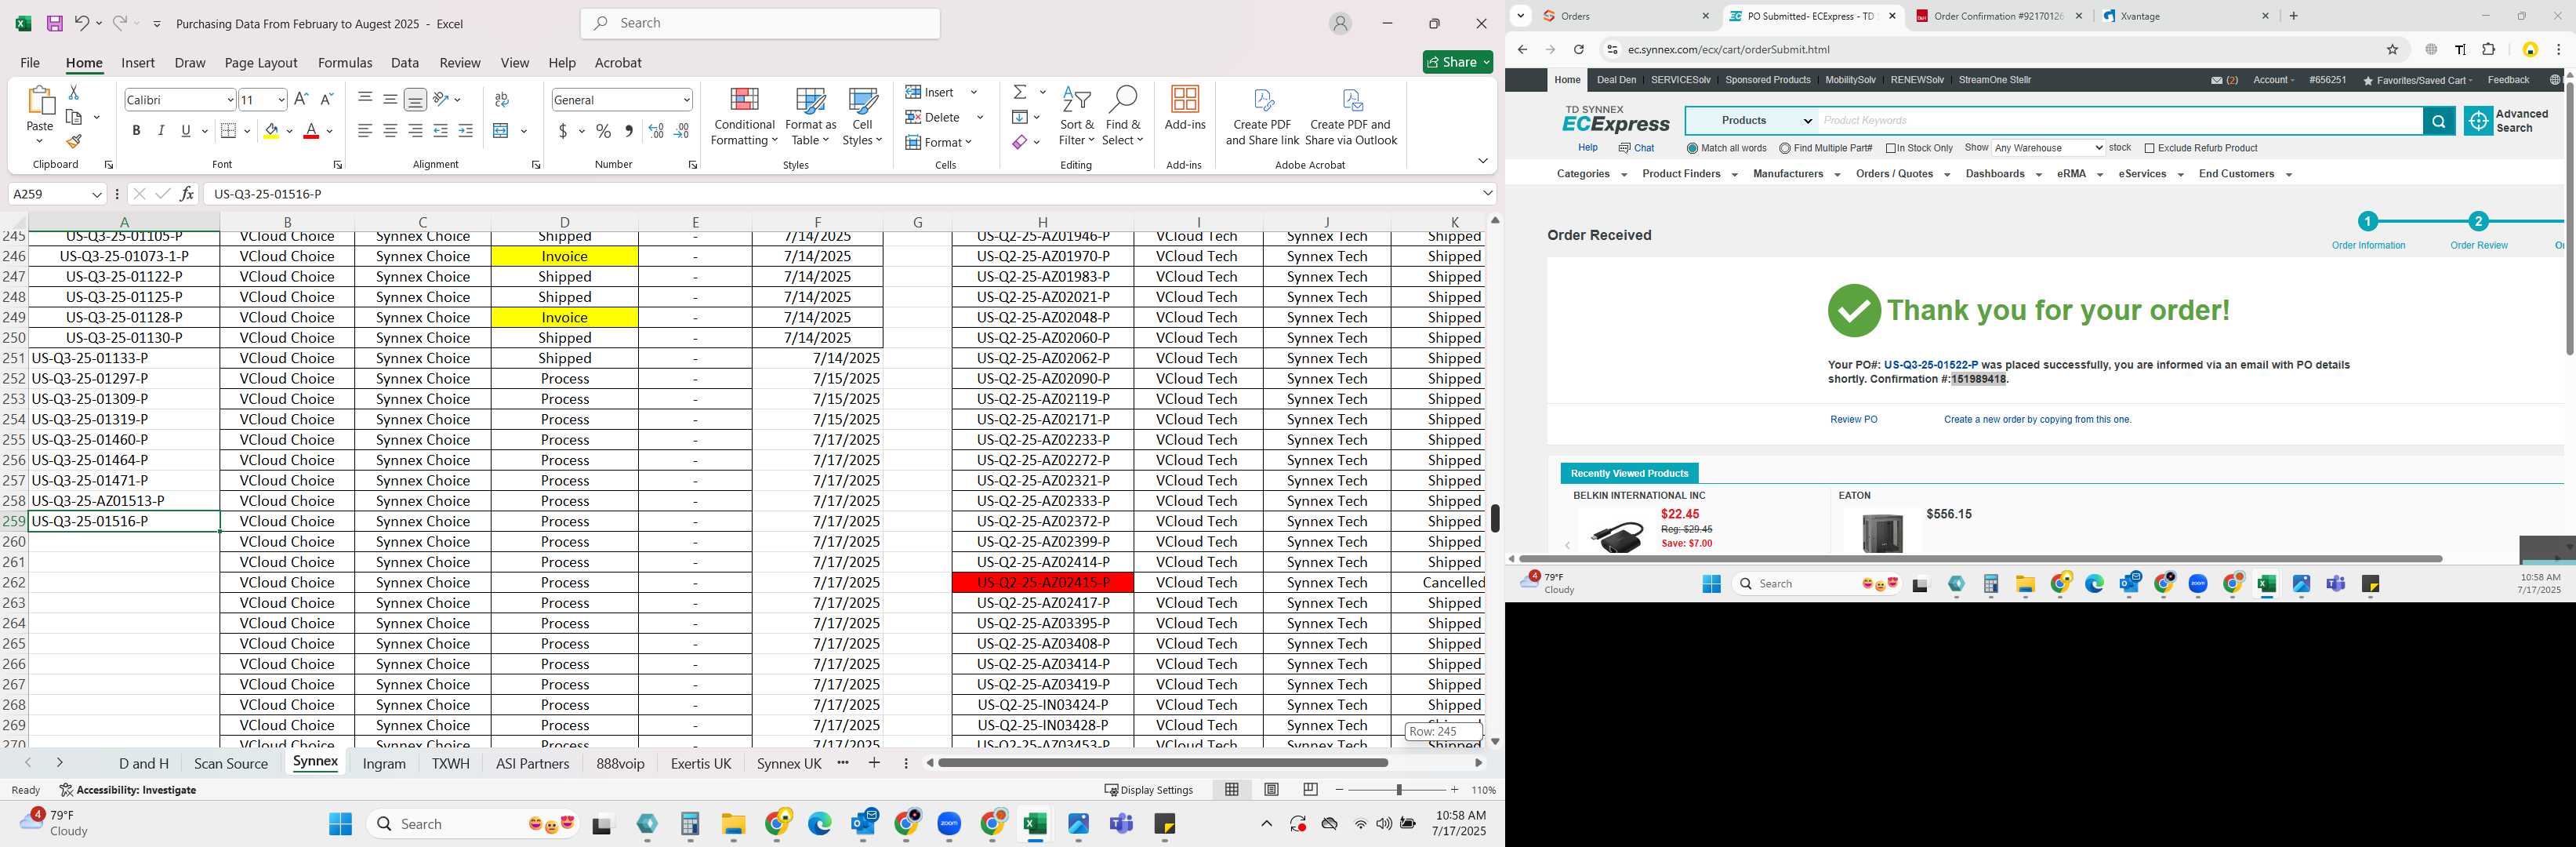This screenshot has height=847, width=2576.
Task: Expand the Orders / Quotes menu
Action: [1902, 174]
